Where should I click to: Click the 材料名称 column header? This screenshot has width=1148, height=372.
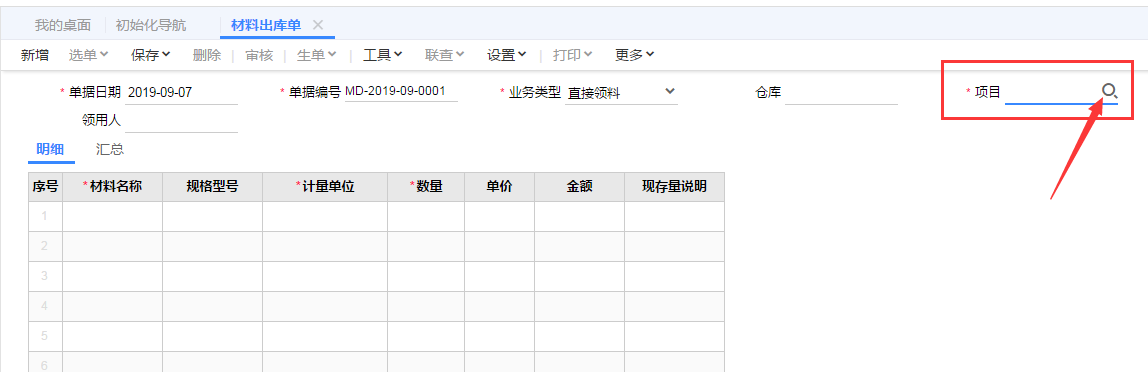coord(113,187)
